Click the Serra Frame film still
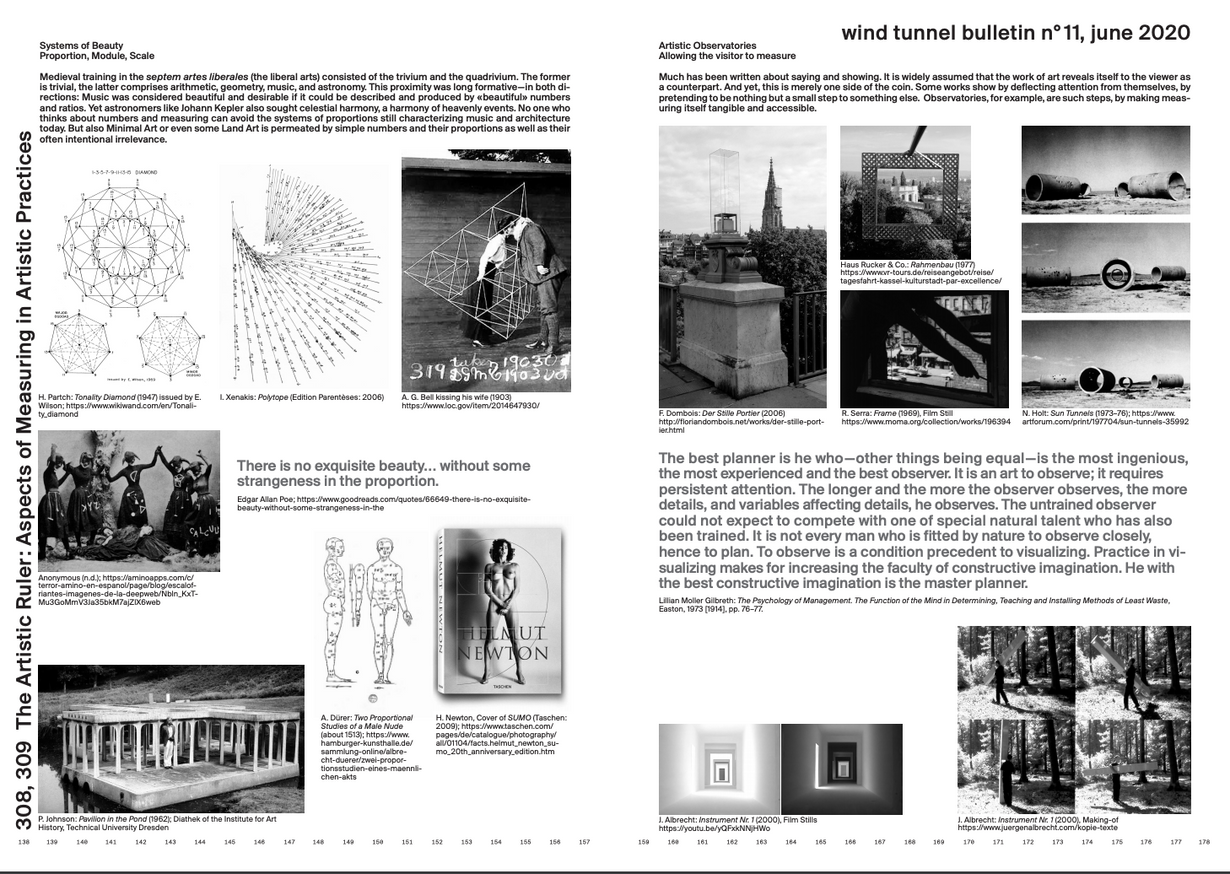 tap(924, 348)
